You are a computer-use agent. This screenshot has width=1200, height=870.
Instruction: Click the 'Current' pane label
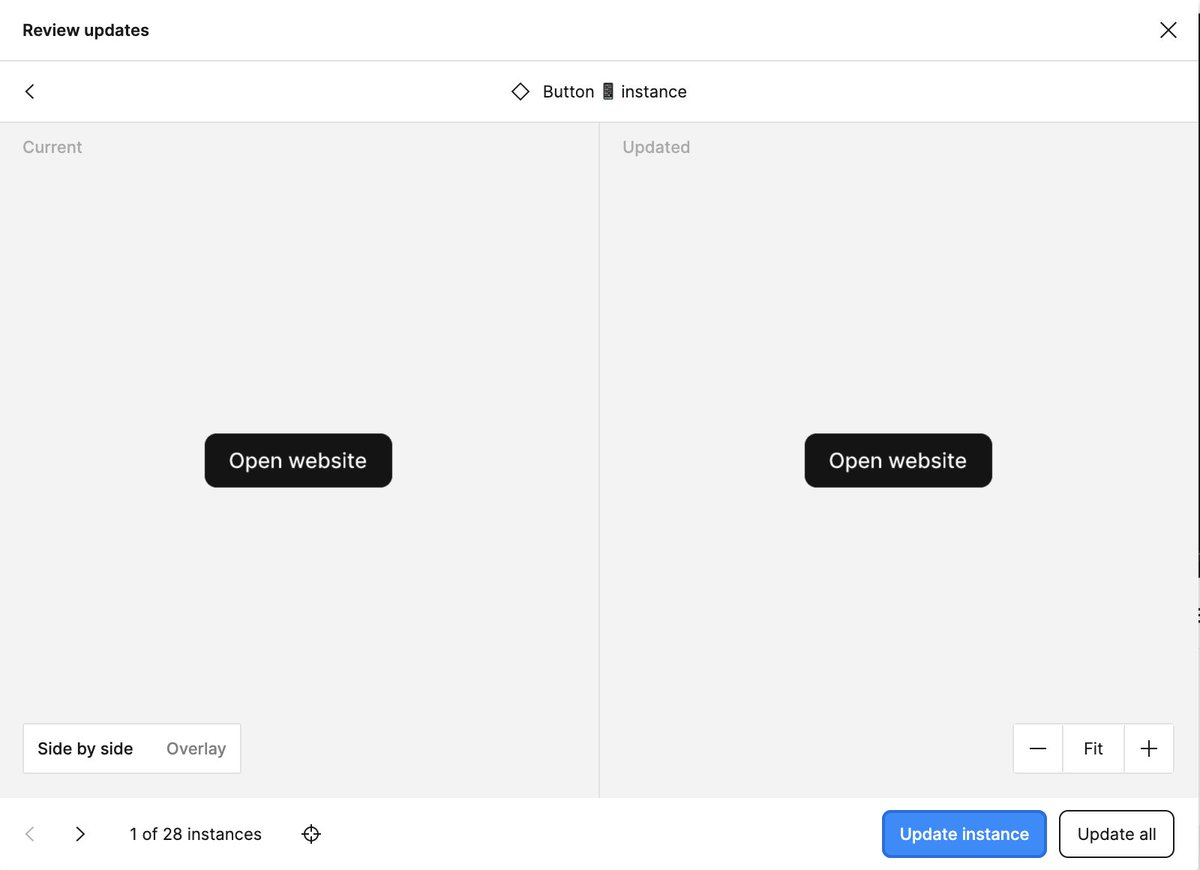click(x=52, y=147)
